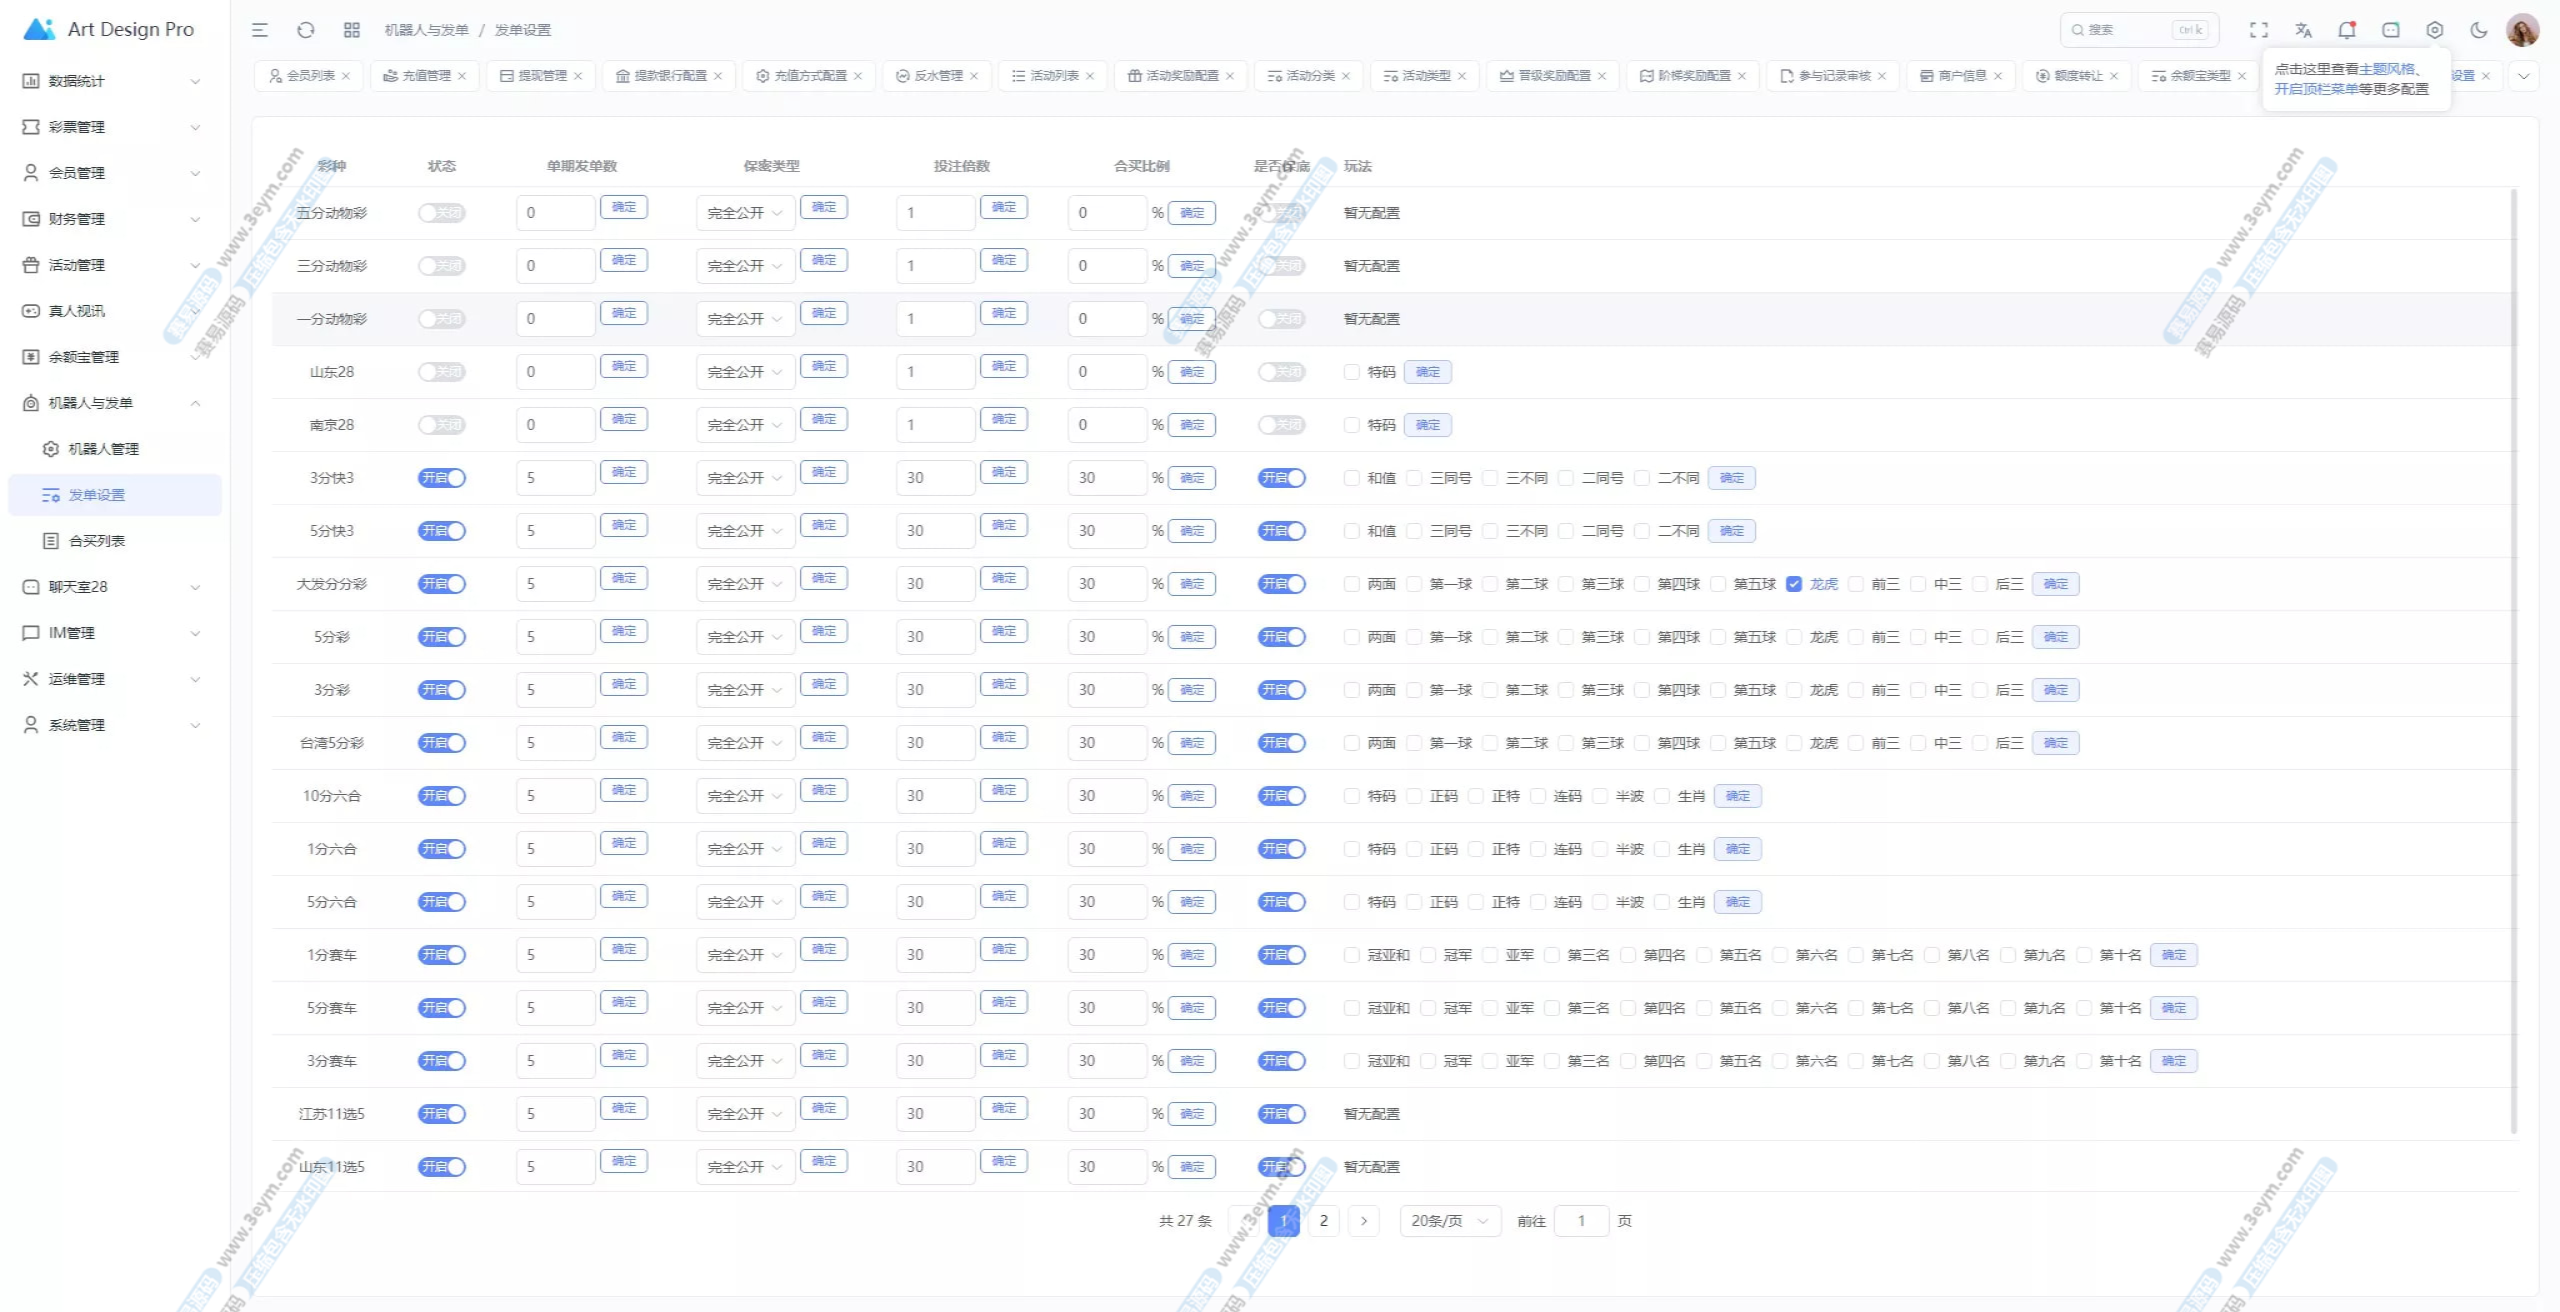Click 确定 for 5分彩 玩法 checkboxes
Viewport: 2560px width, 1312px height.
click(x=2055, y=637)
